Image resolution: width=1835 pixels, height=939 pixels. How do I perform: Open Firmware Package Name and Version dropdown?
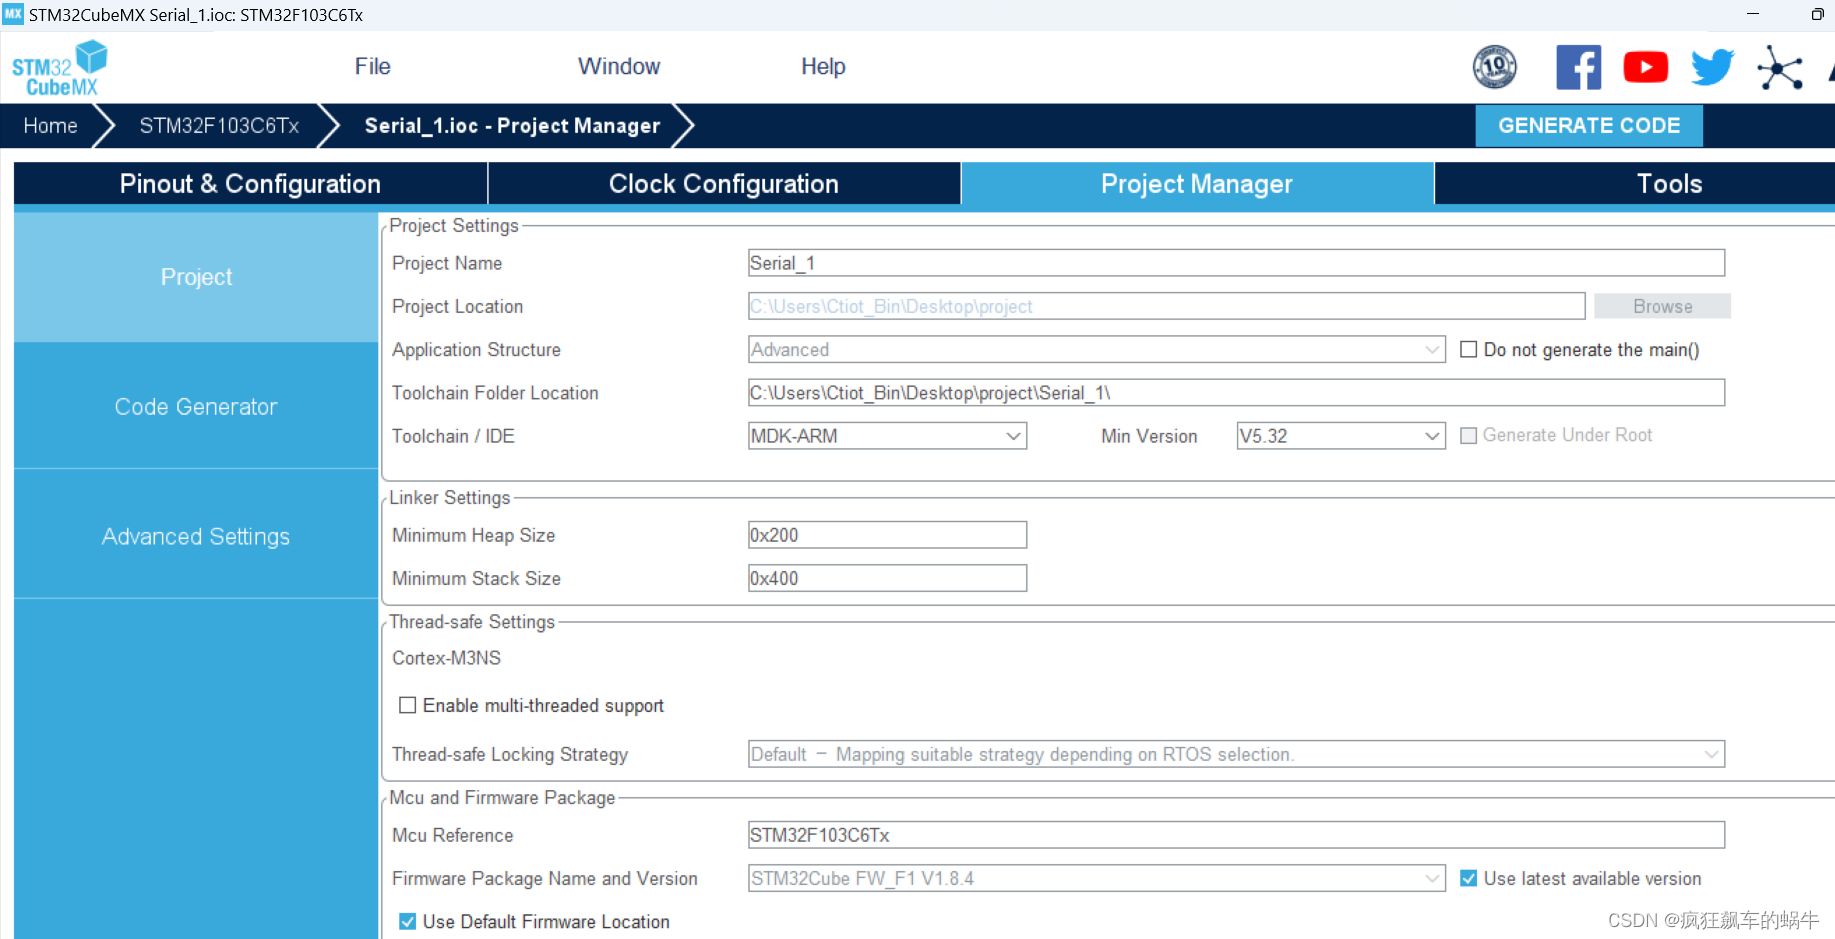1096,878
